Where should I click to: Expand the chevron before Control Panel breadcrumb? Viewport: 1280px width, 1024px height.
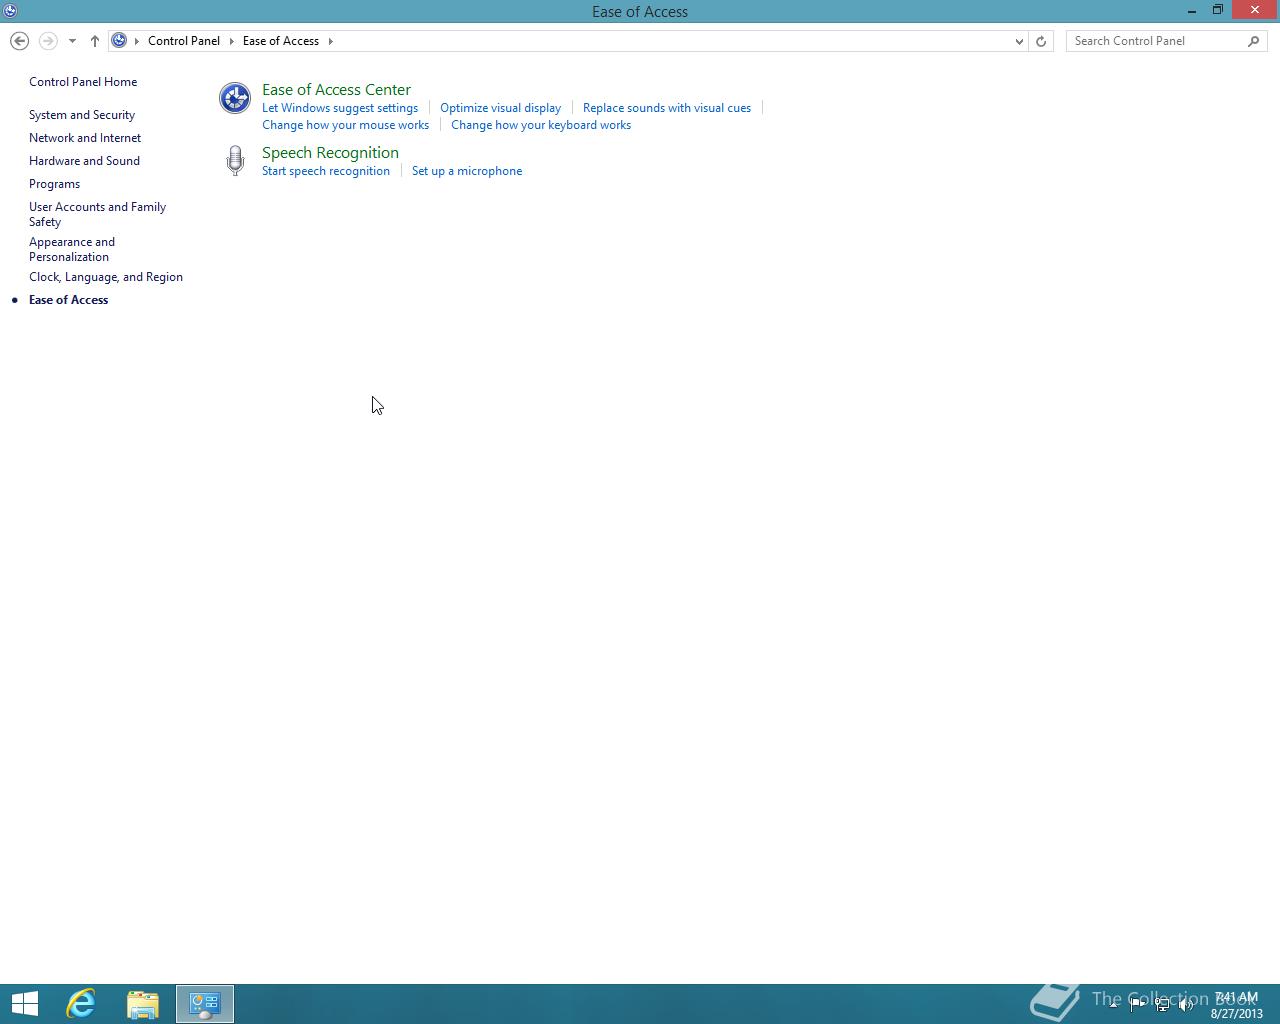pyautogui.click(x=137, y=41)
